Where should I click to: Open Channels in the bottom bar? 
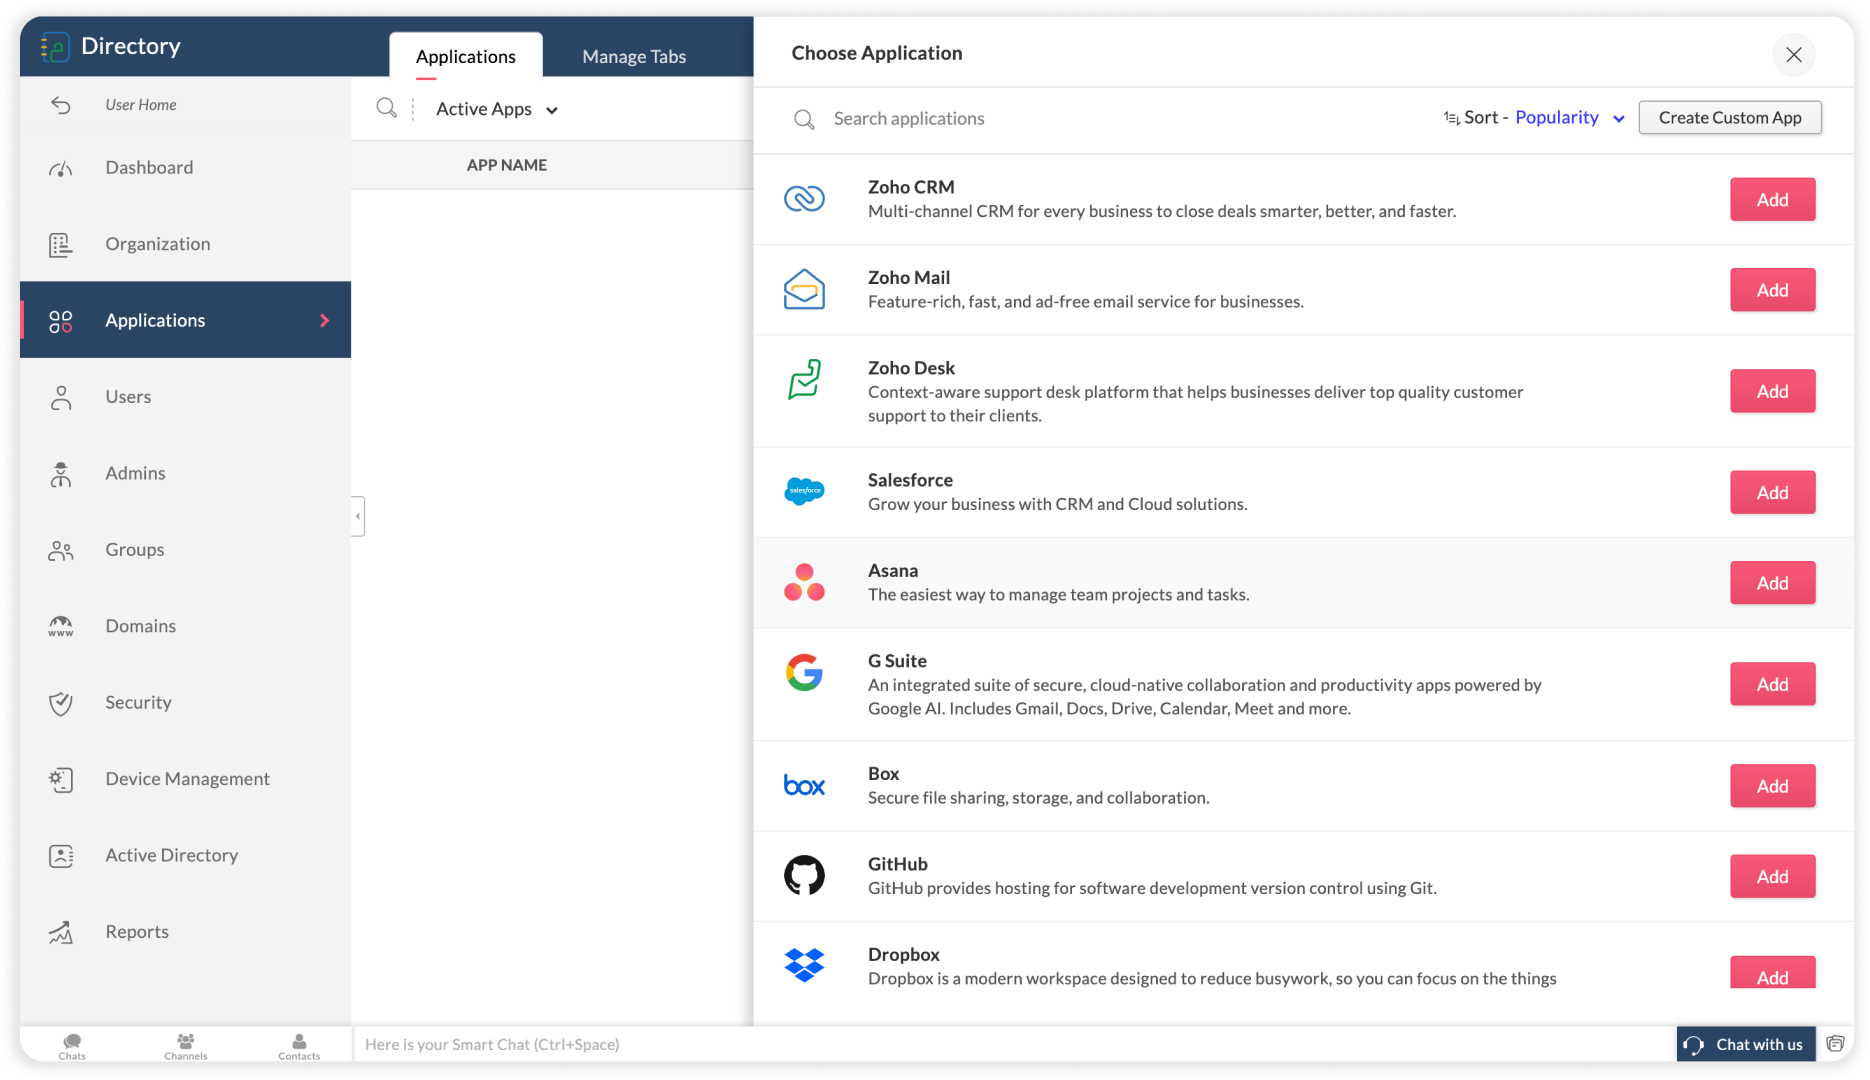coord(185,1045)
